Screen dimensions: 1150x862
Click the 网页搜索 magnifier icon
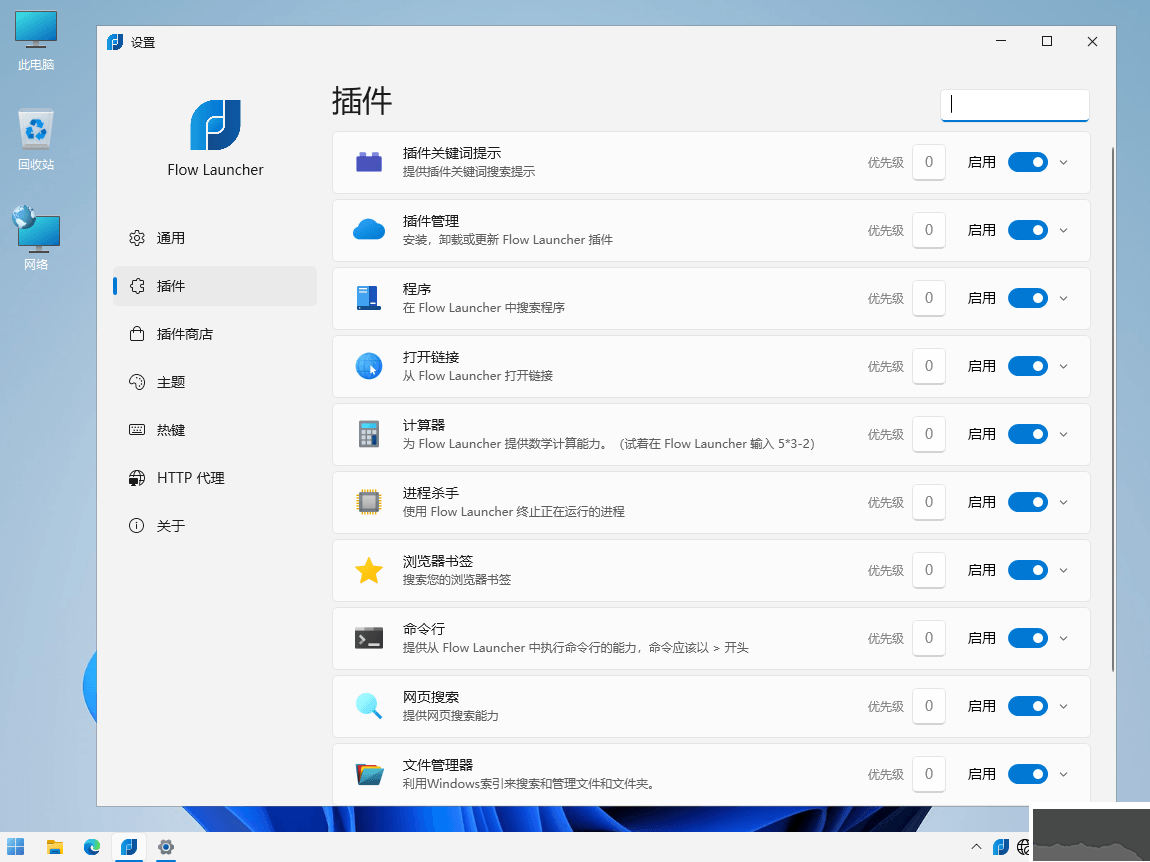369,706
